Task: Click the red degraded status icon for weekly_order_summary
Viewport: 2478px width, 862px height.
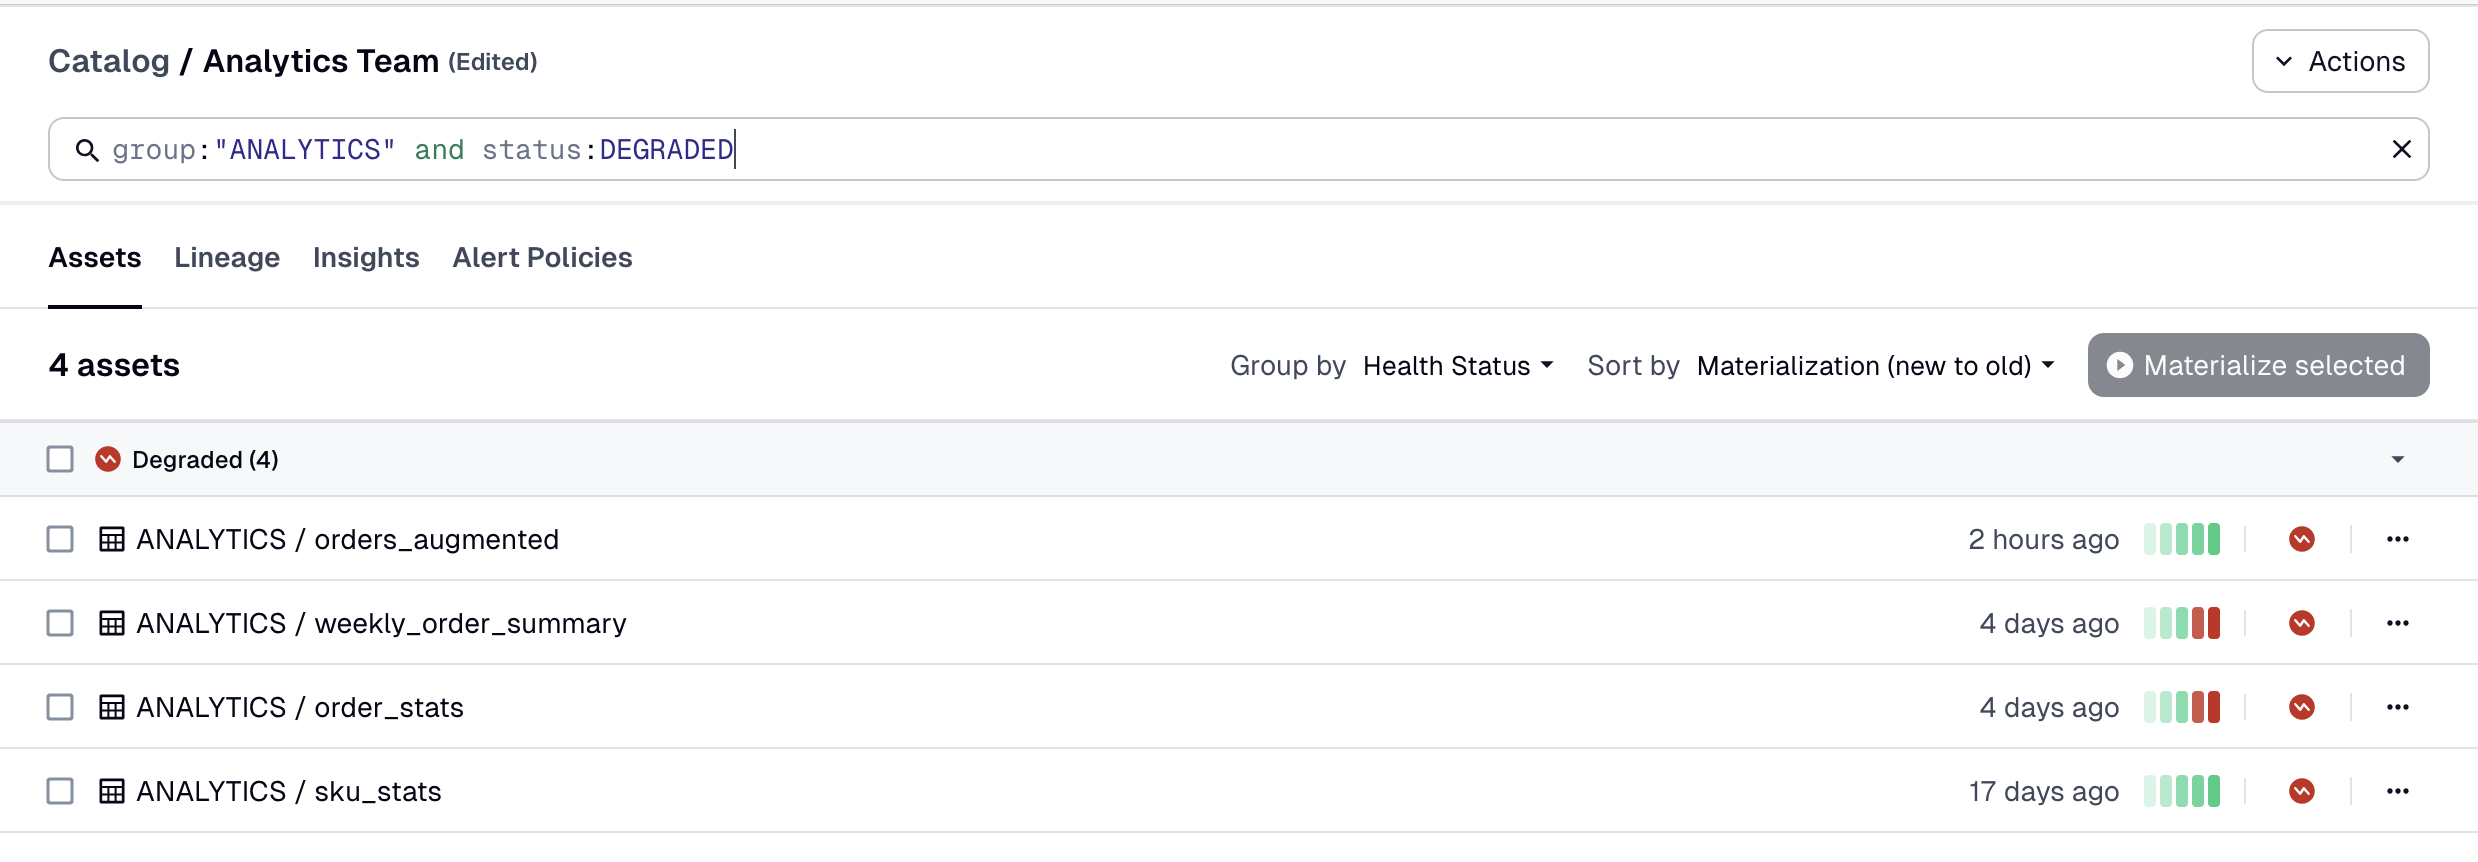Action: point(2302,622)
